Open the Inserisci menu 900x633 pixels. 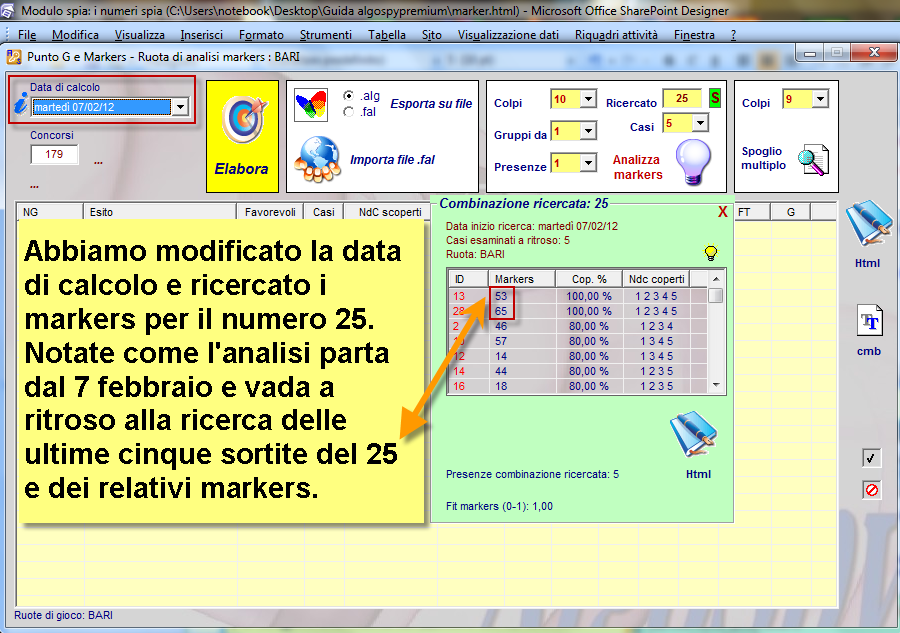(x=201, y=35)
